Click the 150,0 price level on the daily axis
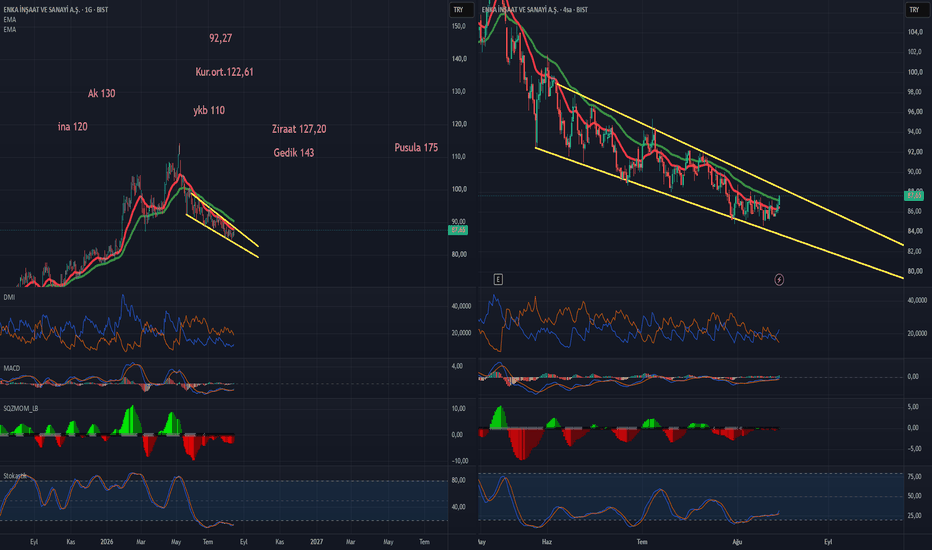 tap(459, 26)
